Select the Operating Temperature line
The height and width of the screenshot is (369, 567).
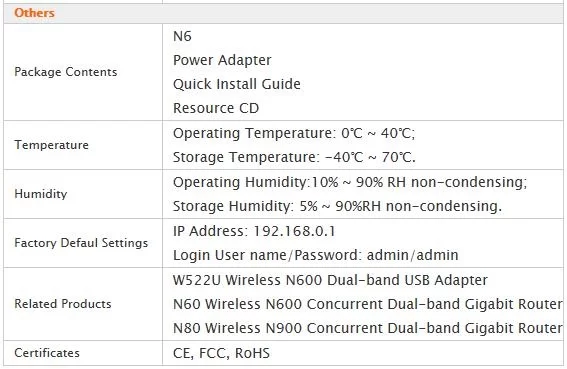294,133
